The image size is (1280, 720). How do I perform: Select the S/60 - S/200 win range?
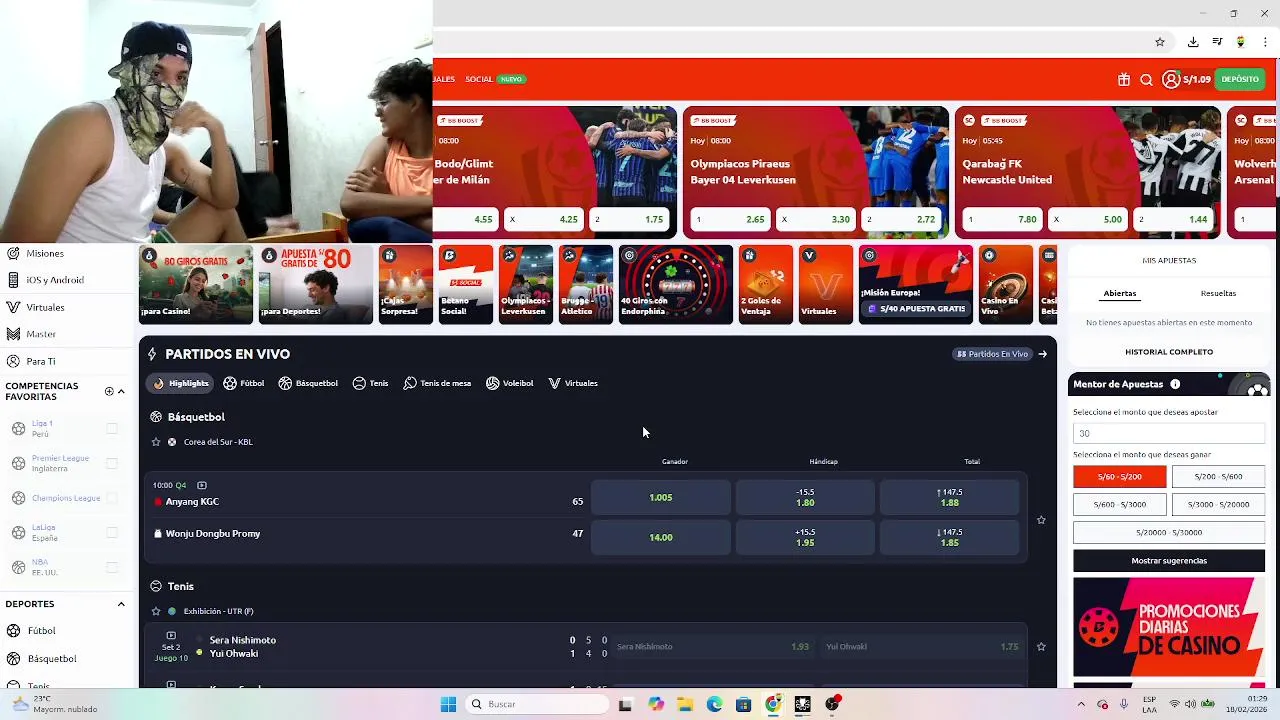(x=1119, y=477)
